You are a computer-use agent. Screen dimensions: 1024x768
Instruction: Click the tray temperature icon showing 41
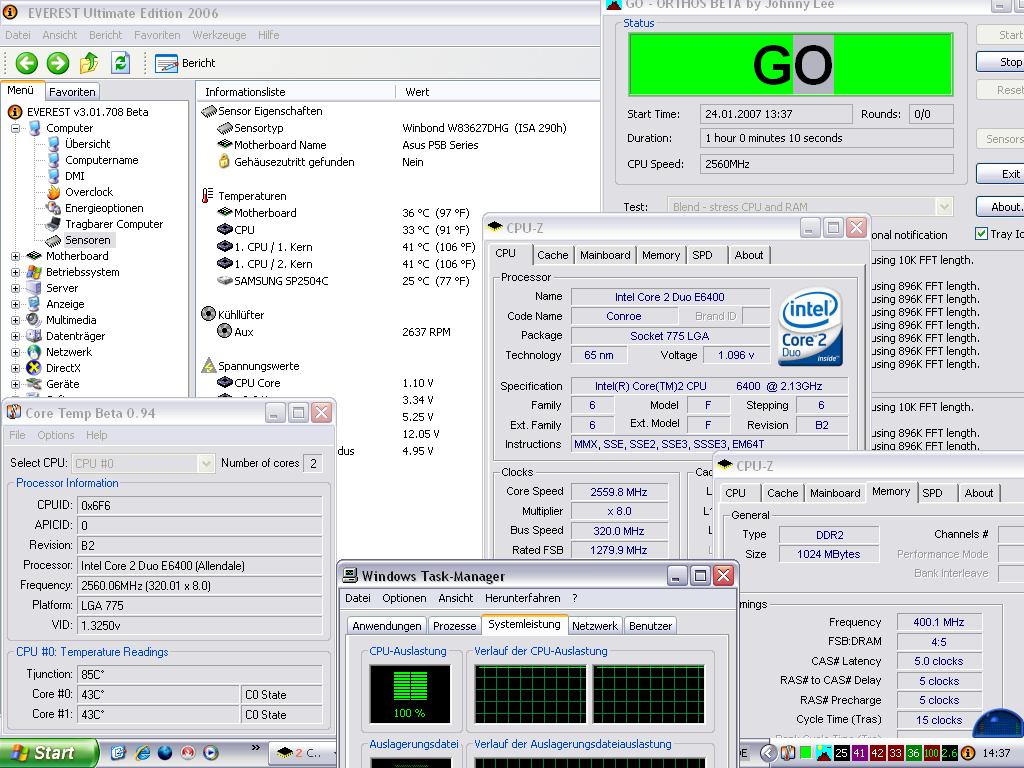coord(859,753)
